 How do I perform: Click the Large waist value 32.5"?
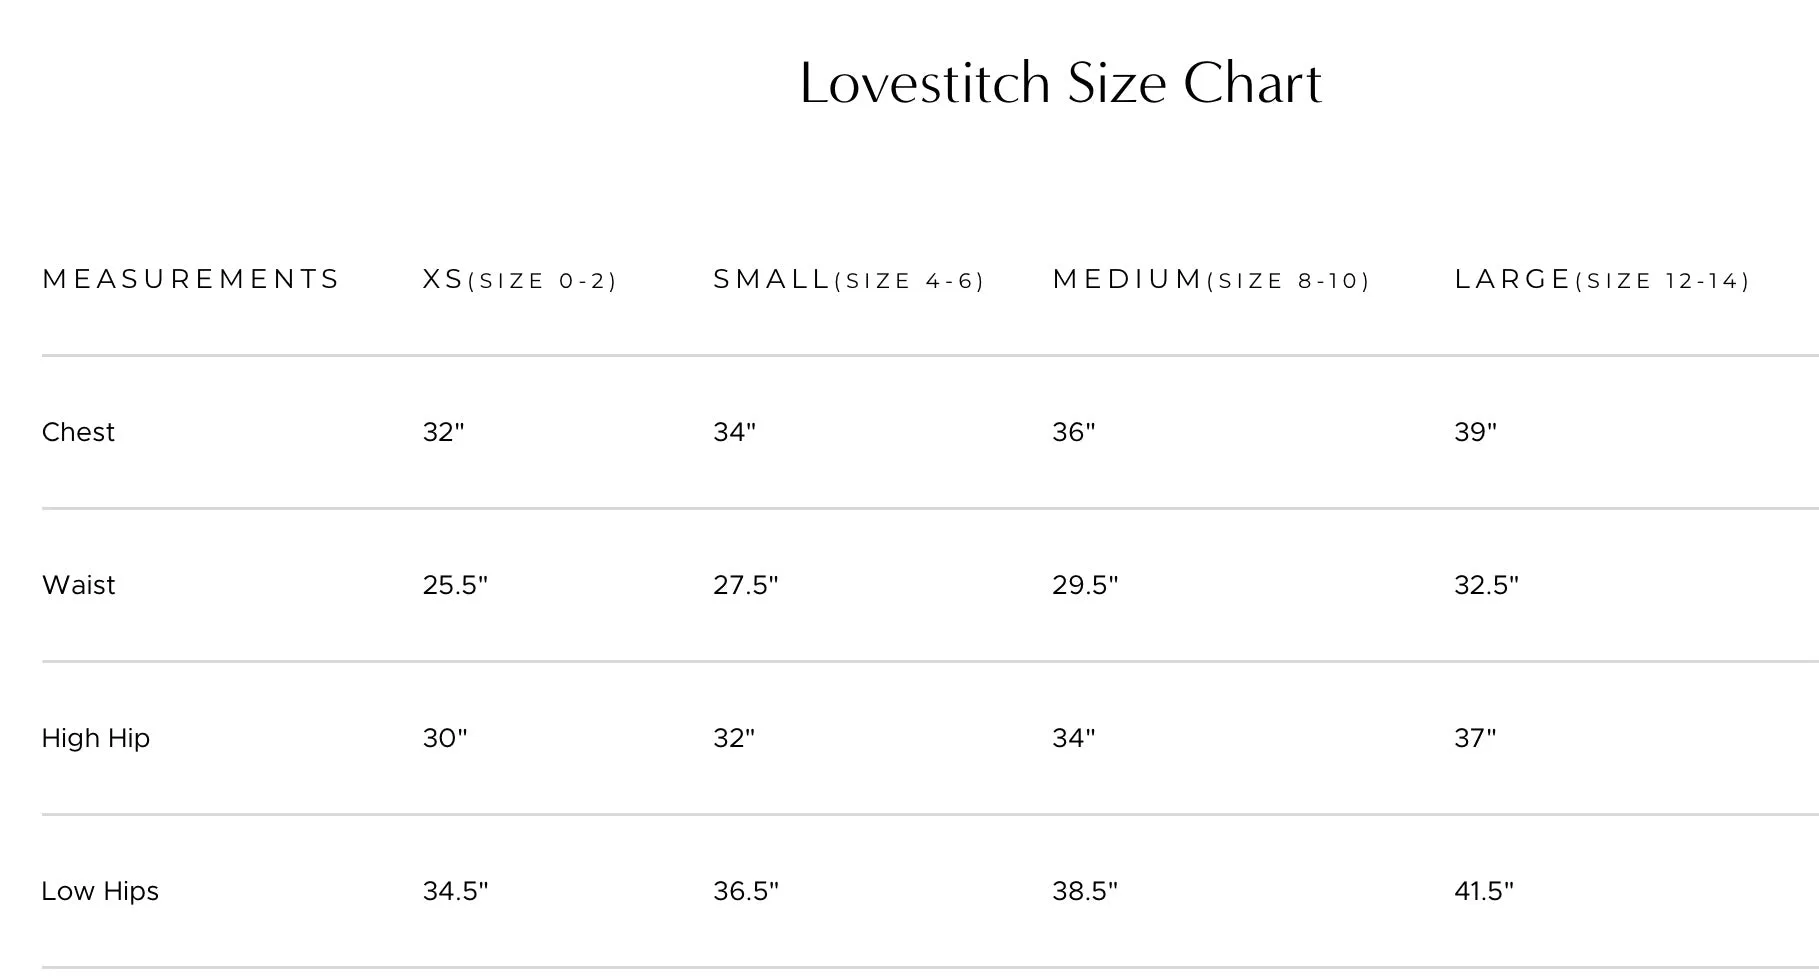(x=1487, y=585)
